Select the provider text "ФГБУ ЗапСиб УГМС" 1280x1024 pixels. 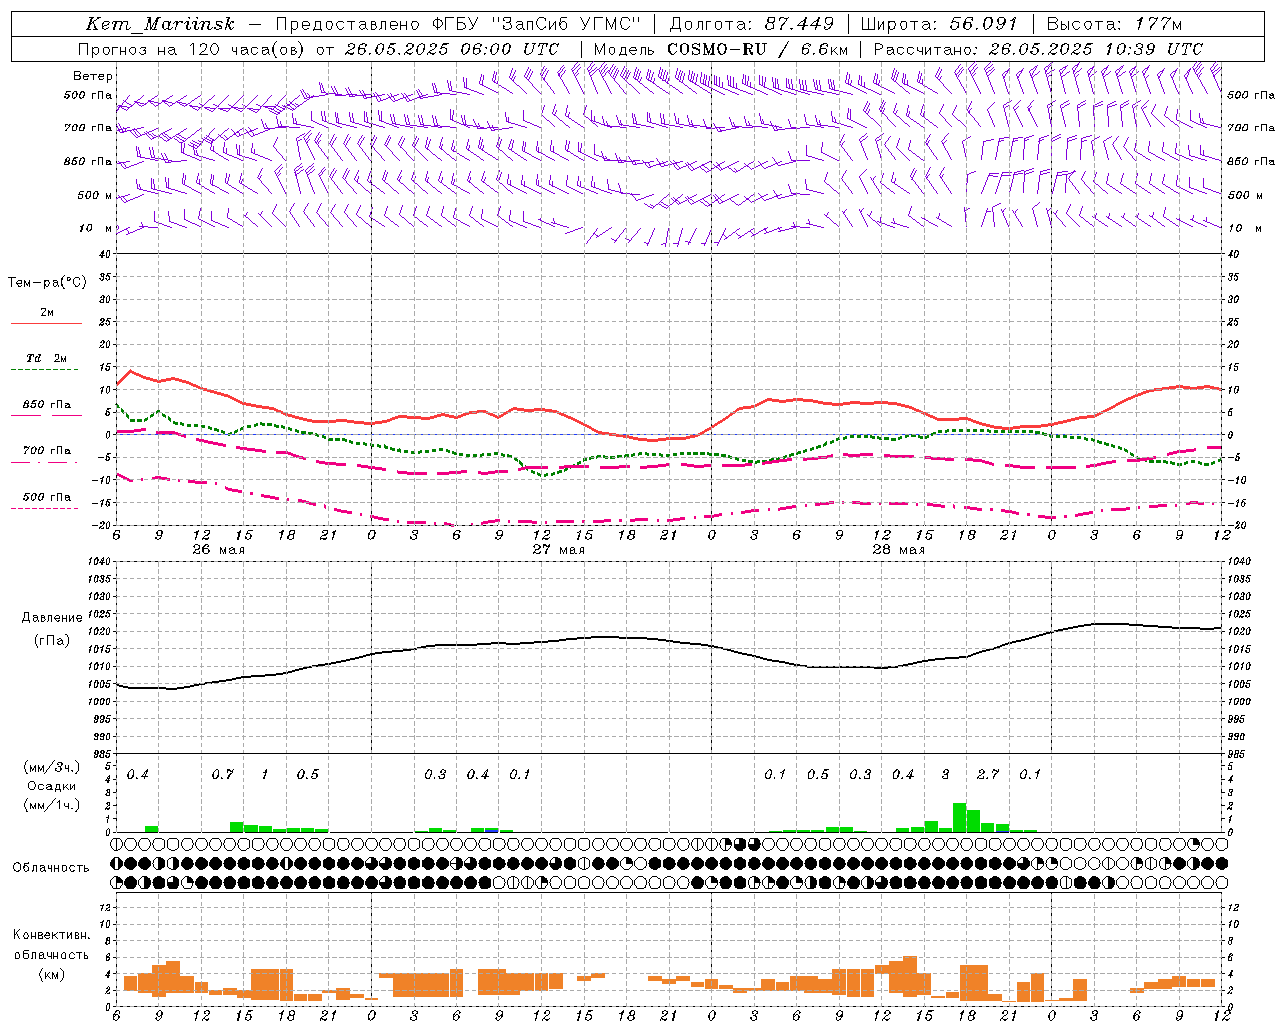pos(537,24)
